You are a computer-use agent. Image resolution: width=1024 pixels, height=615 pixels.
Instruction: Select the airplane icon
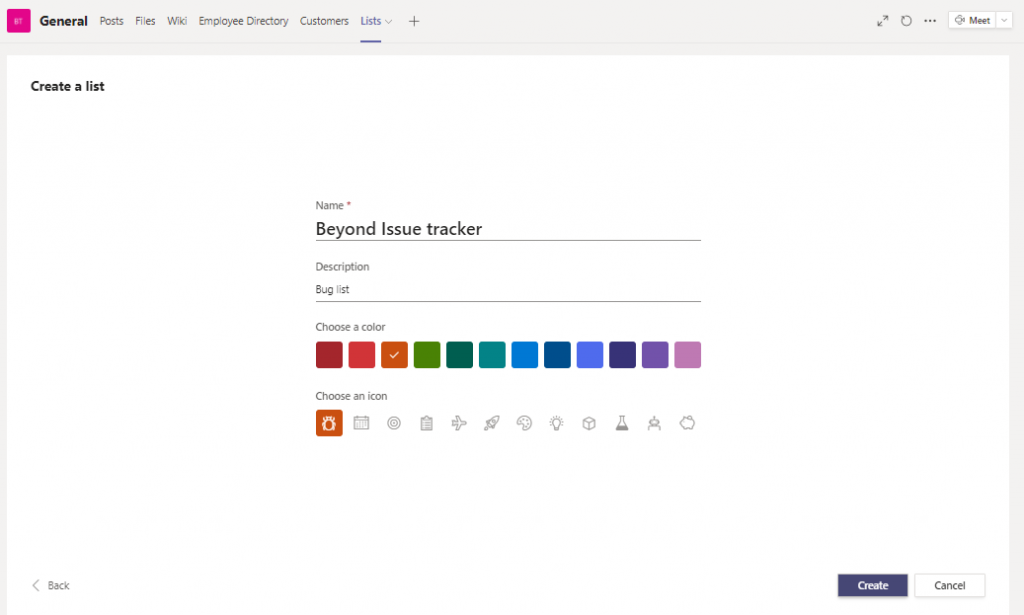pyautogui.click(x=459, y=423)
